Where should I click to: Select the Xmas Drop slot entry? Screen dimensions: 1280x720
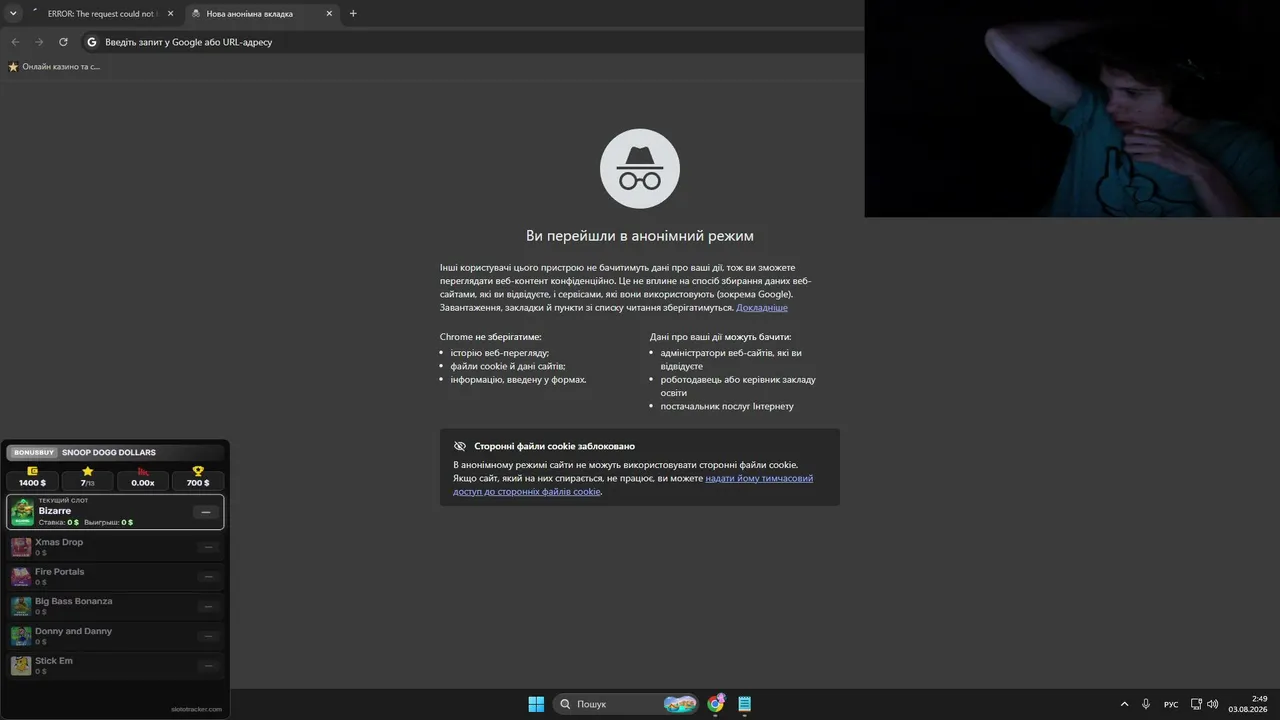[x=115, y=547]
